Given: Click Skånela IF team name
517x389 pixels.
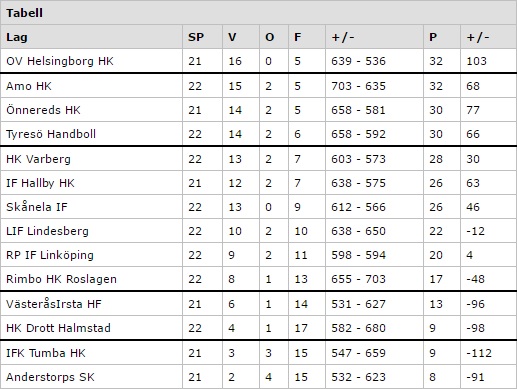Looking at the screenshot, I should [x=37, y=207].
